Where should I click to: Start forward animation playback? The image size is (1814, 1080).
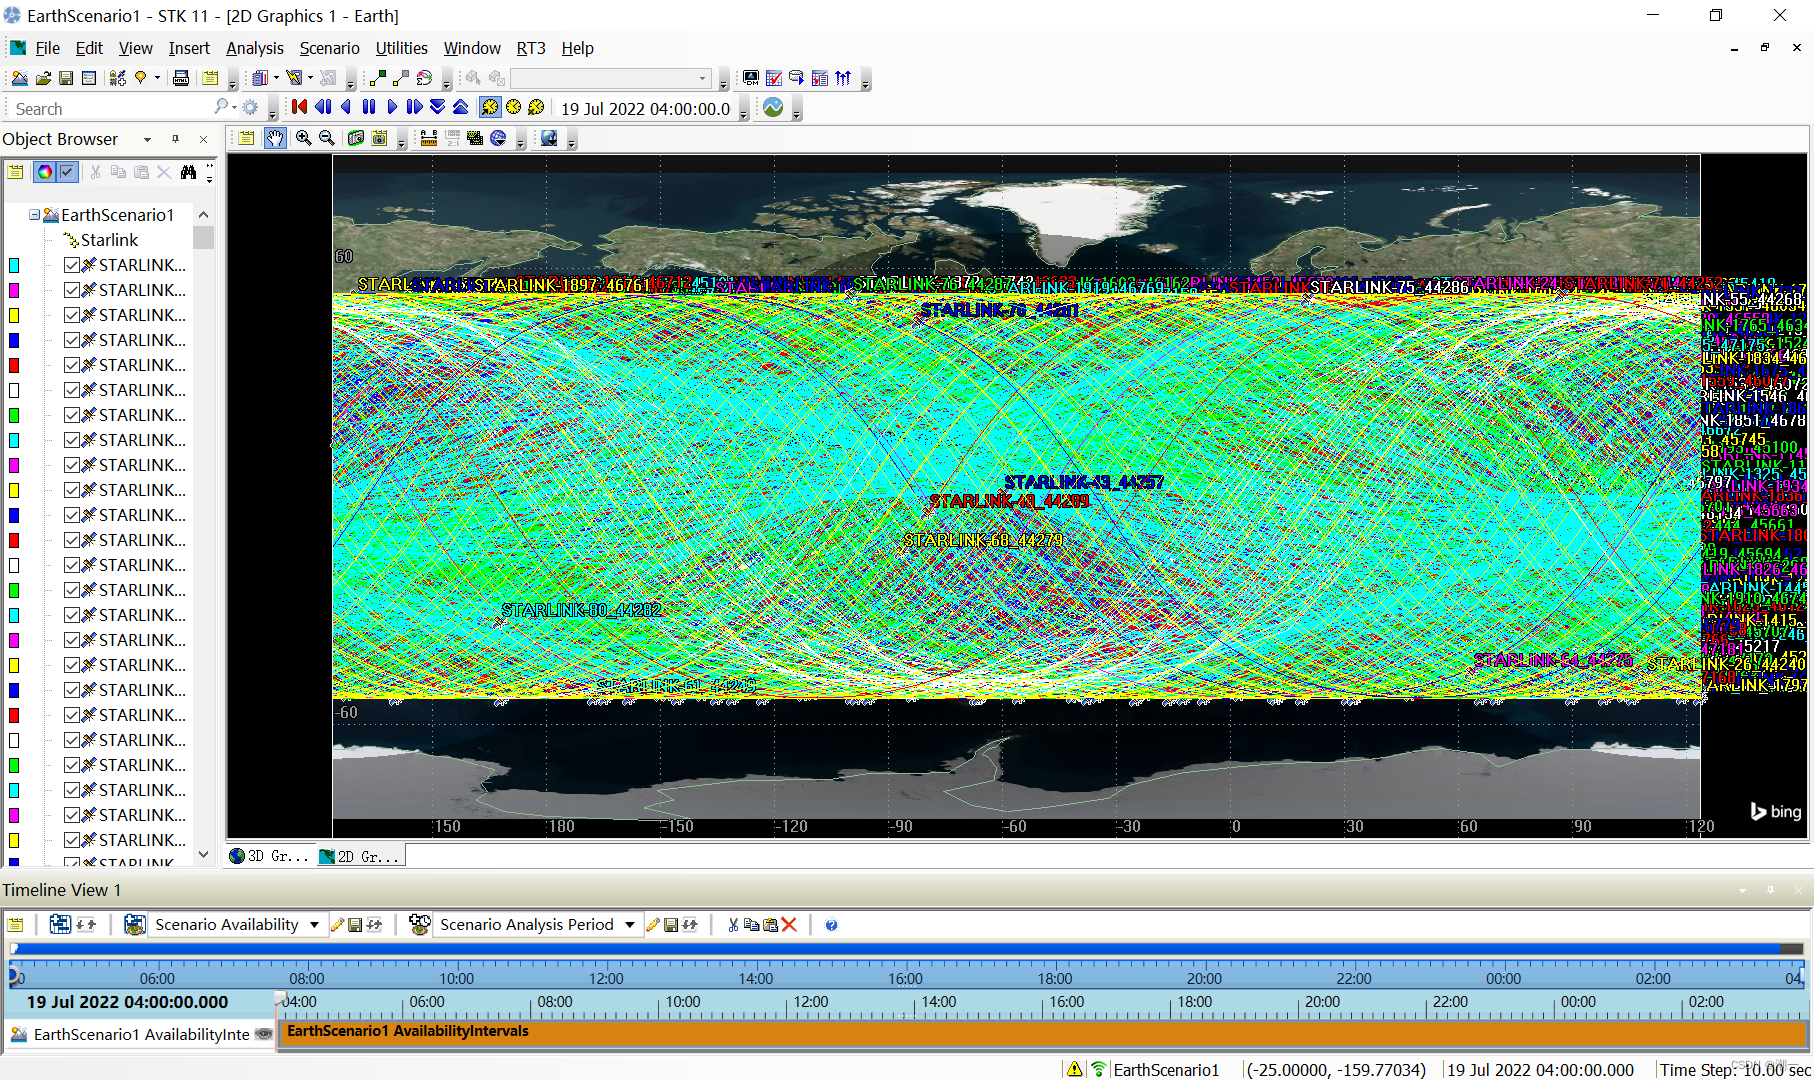click(x=392, y=107)
